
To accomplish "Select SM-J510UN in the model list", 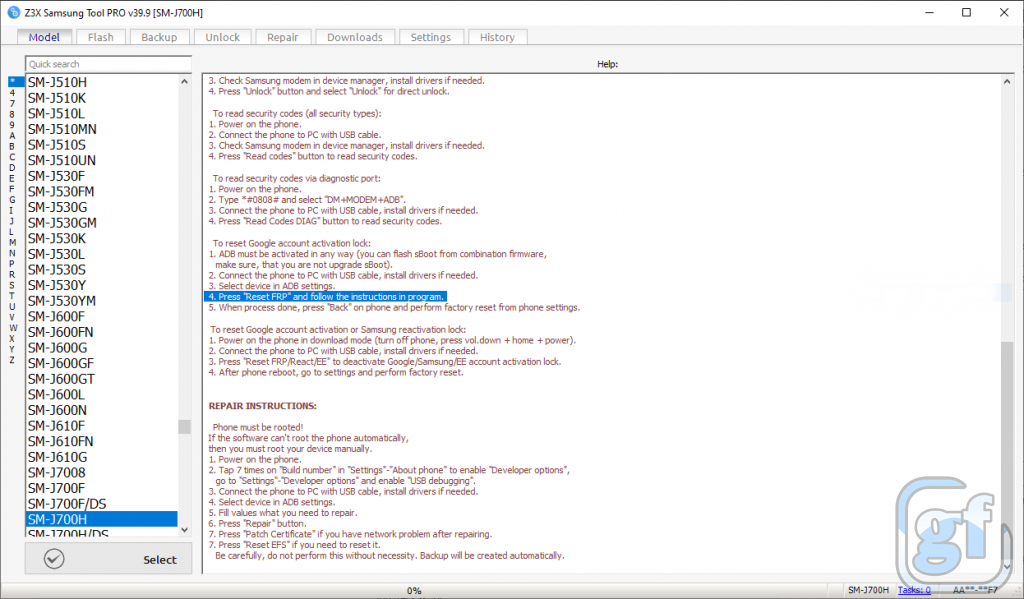I will pyautogui.click(x=101, y=160).
